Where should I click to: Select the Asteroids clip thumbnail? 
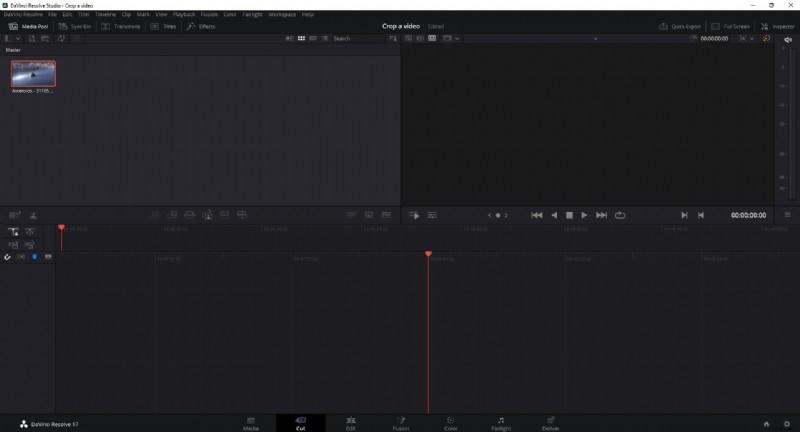33,73
